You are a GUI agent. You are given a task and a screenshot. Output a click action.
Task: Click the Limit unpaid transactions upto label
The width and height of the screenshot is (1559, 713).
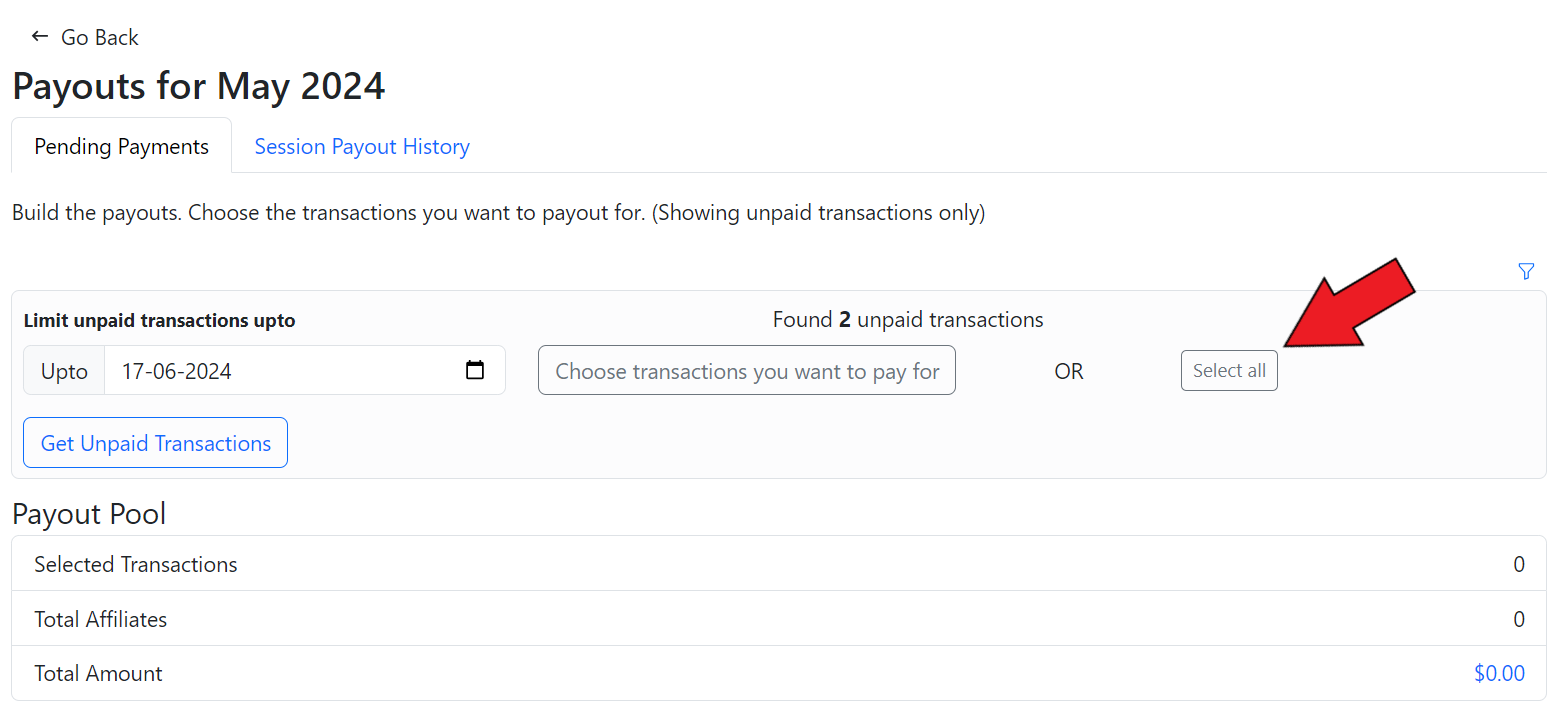(159, 321)
